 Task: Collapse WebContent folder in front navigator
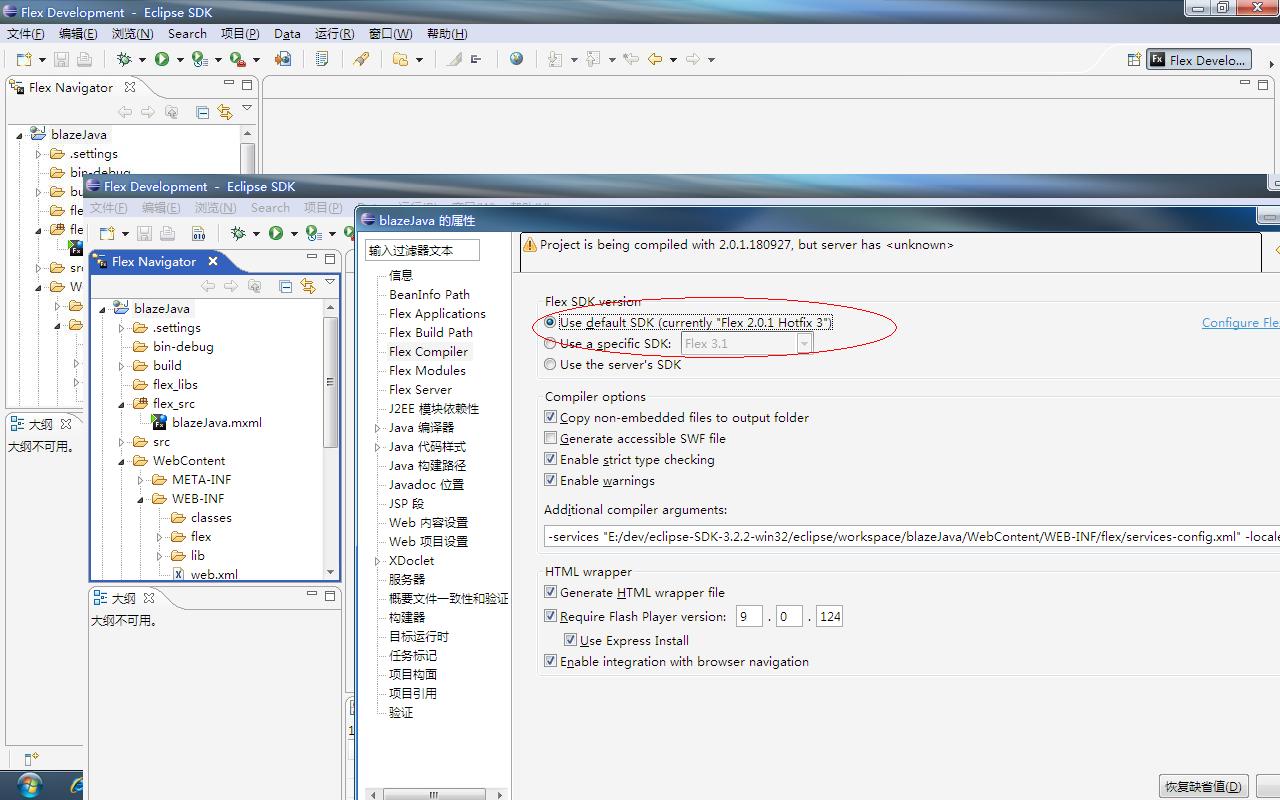pyautogui.click(x=121, y=461)
